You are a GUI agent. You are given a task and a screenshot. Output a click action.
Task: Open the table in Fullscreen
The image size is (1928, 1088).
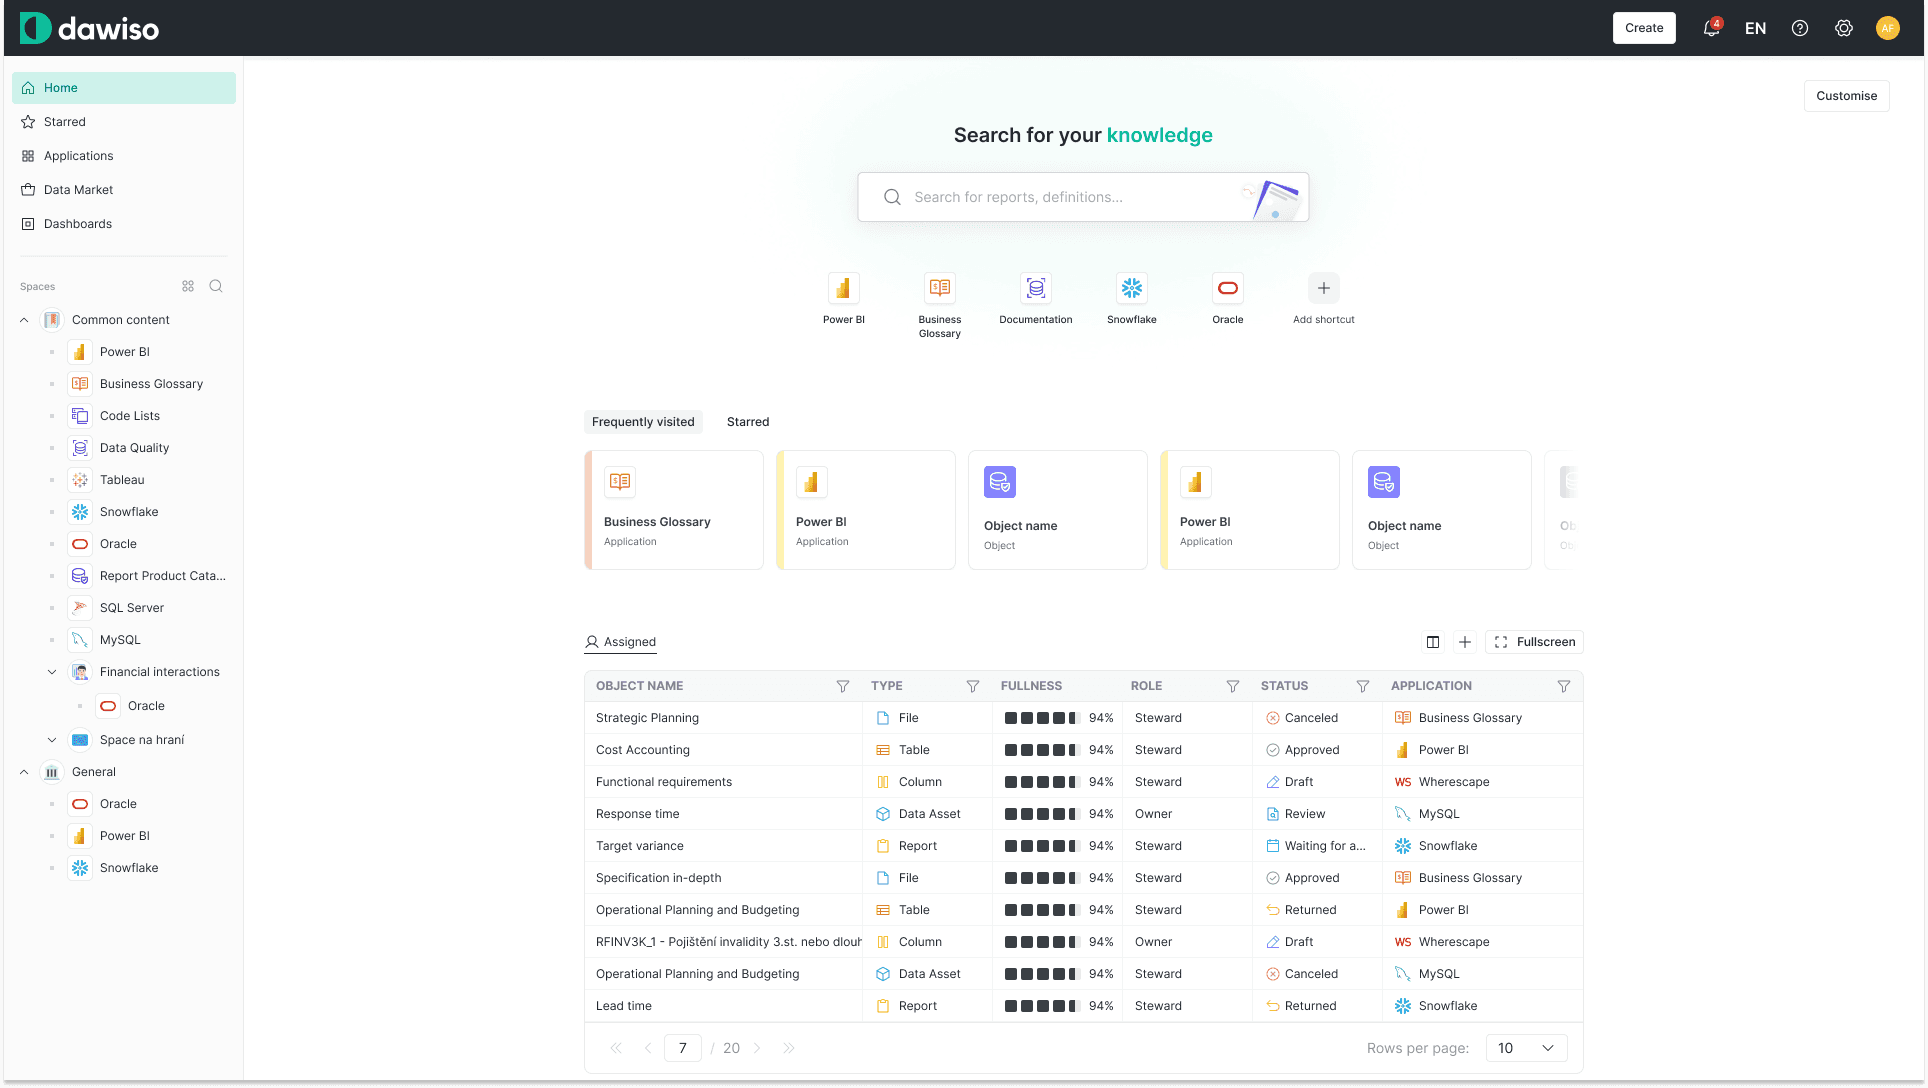point(1534,642)
